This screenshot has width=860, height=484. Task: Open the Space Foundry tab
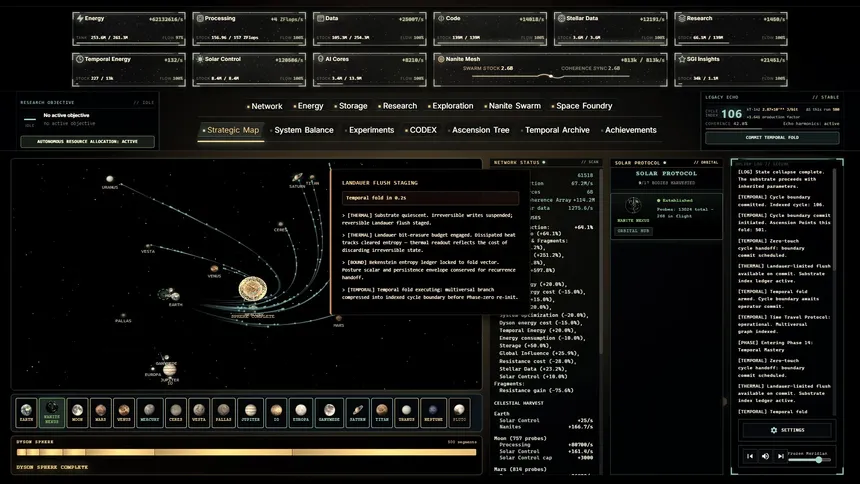(x=582, y=106)
